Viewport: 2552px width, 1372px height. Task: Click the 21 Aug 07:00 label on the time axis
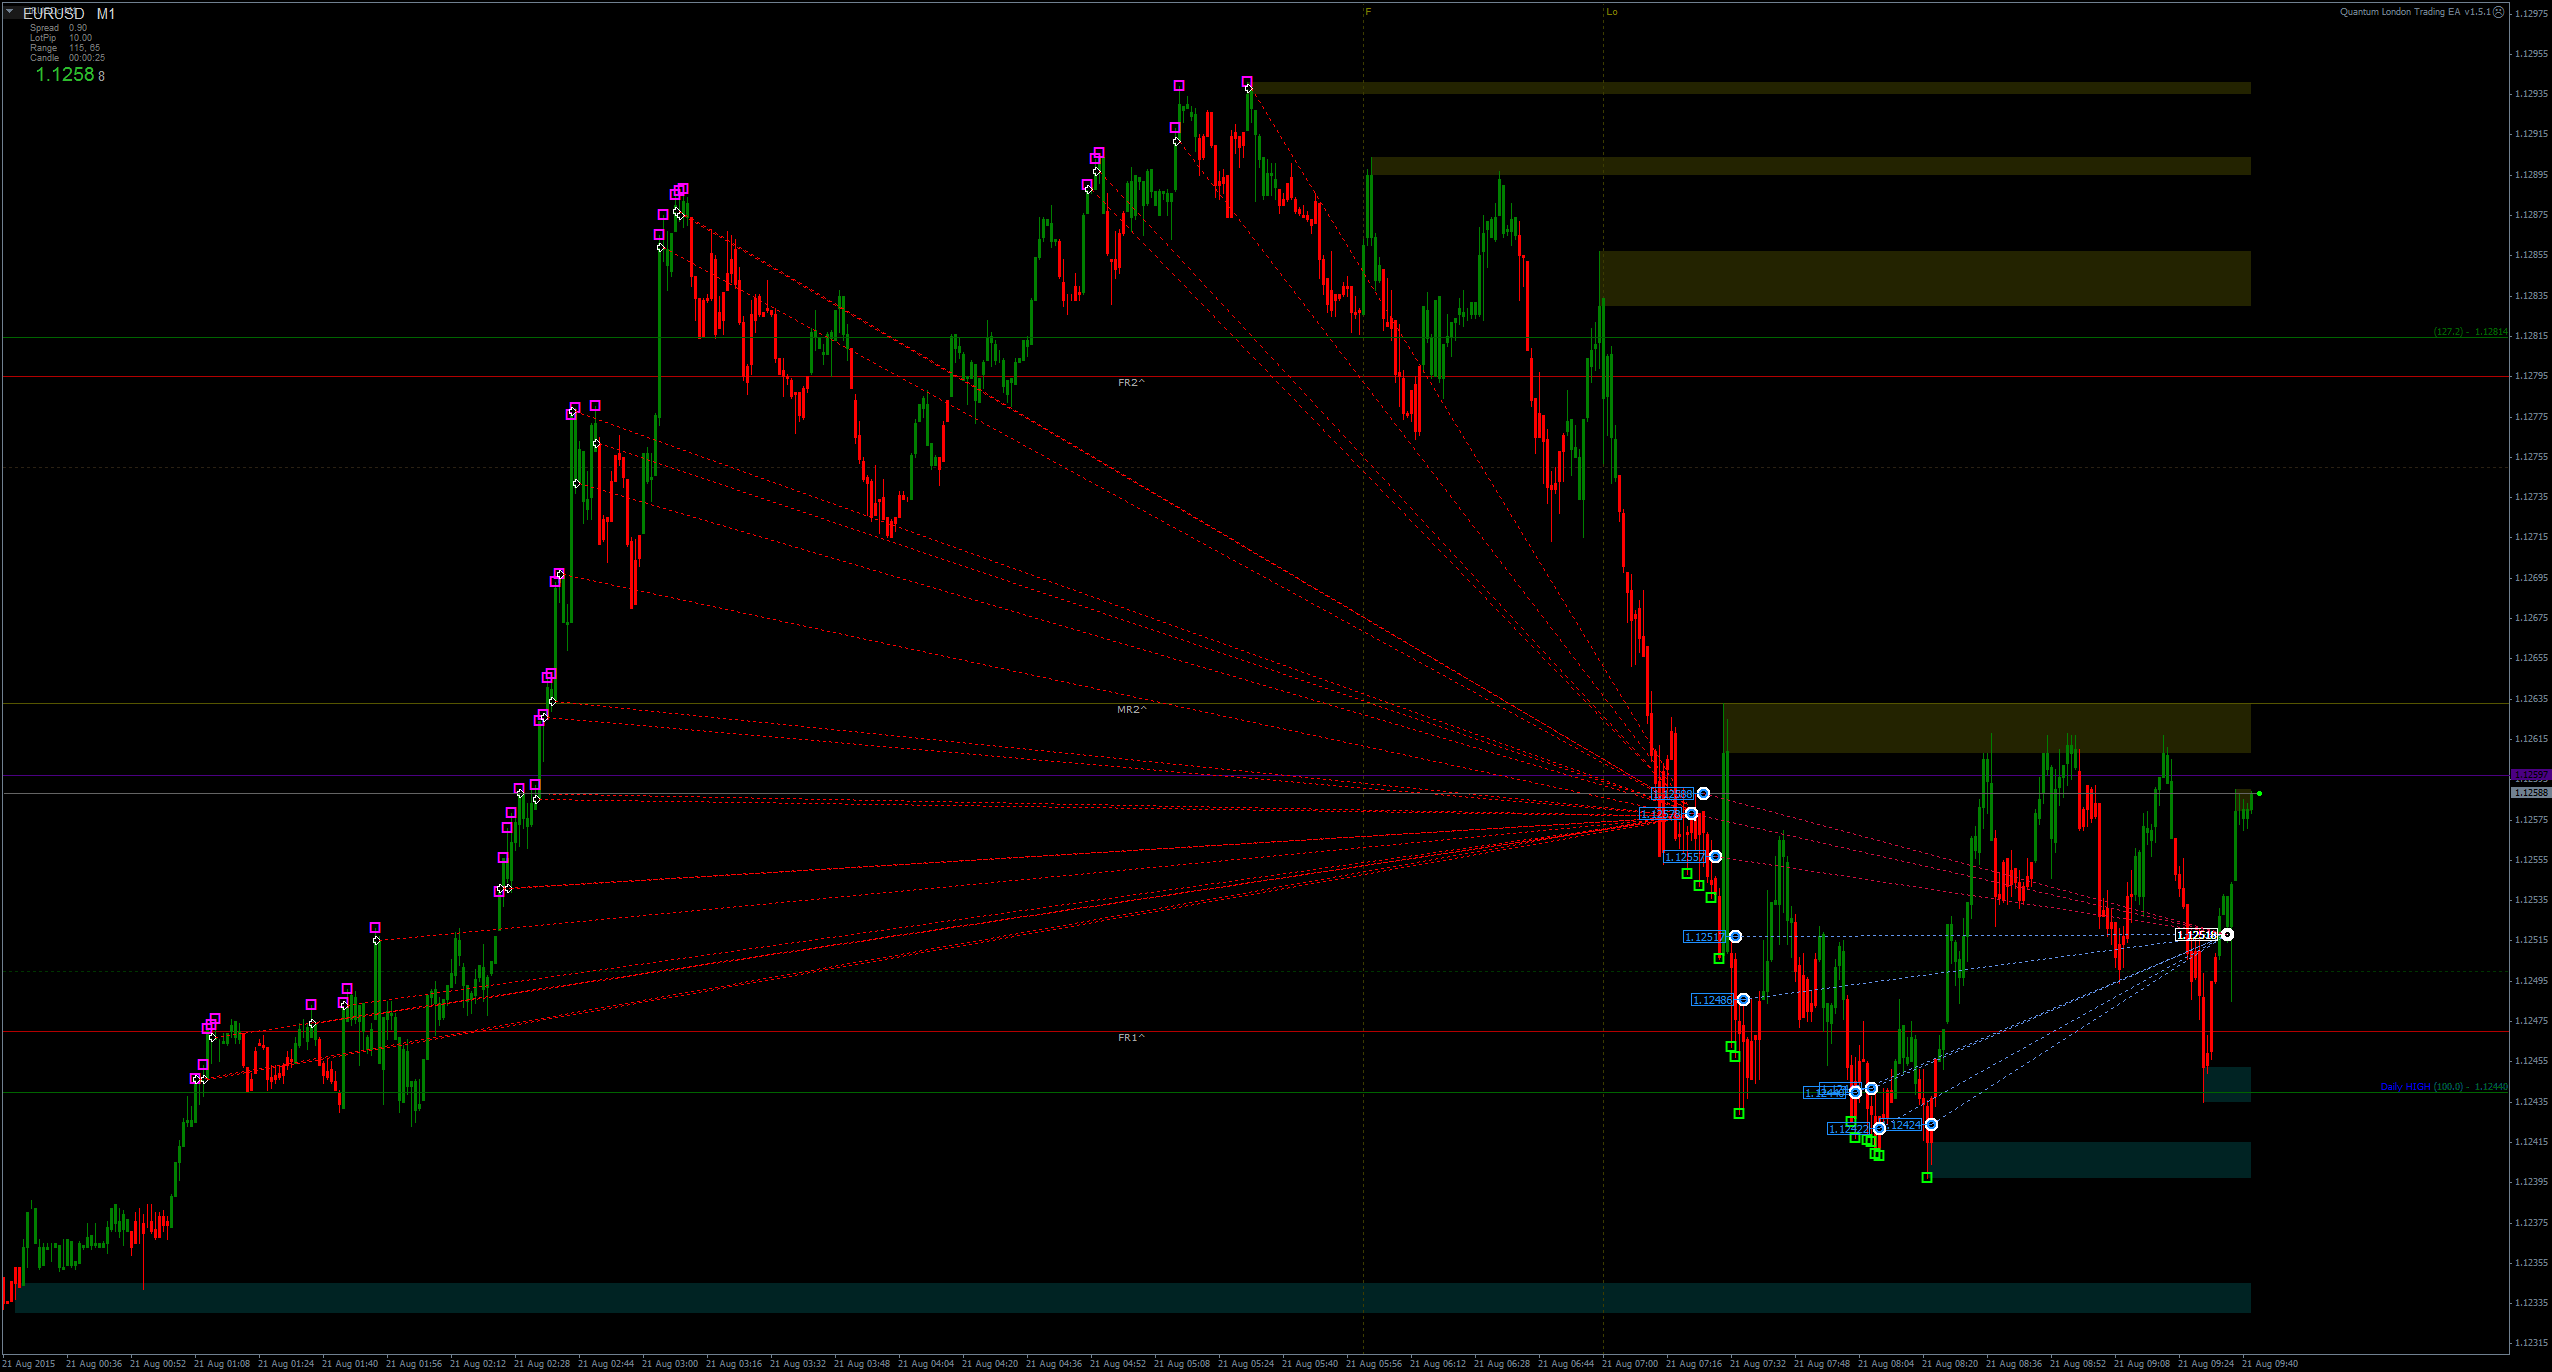click(x=1629, y=1364)
